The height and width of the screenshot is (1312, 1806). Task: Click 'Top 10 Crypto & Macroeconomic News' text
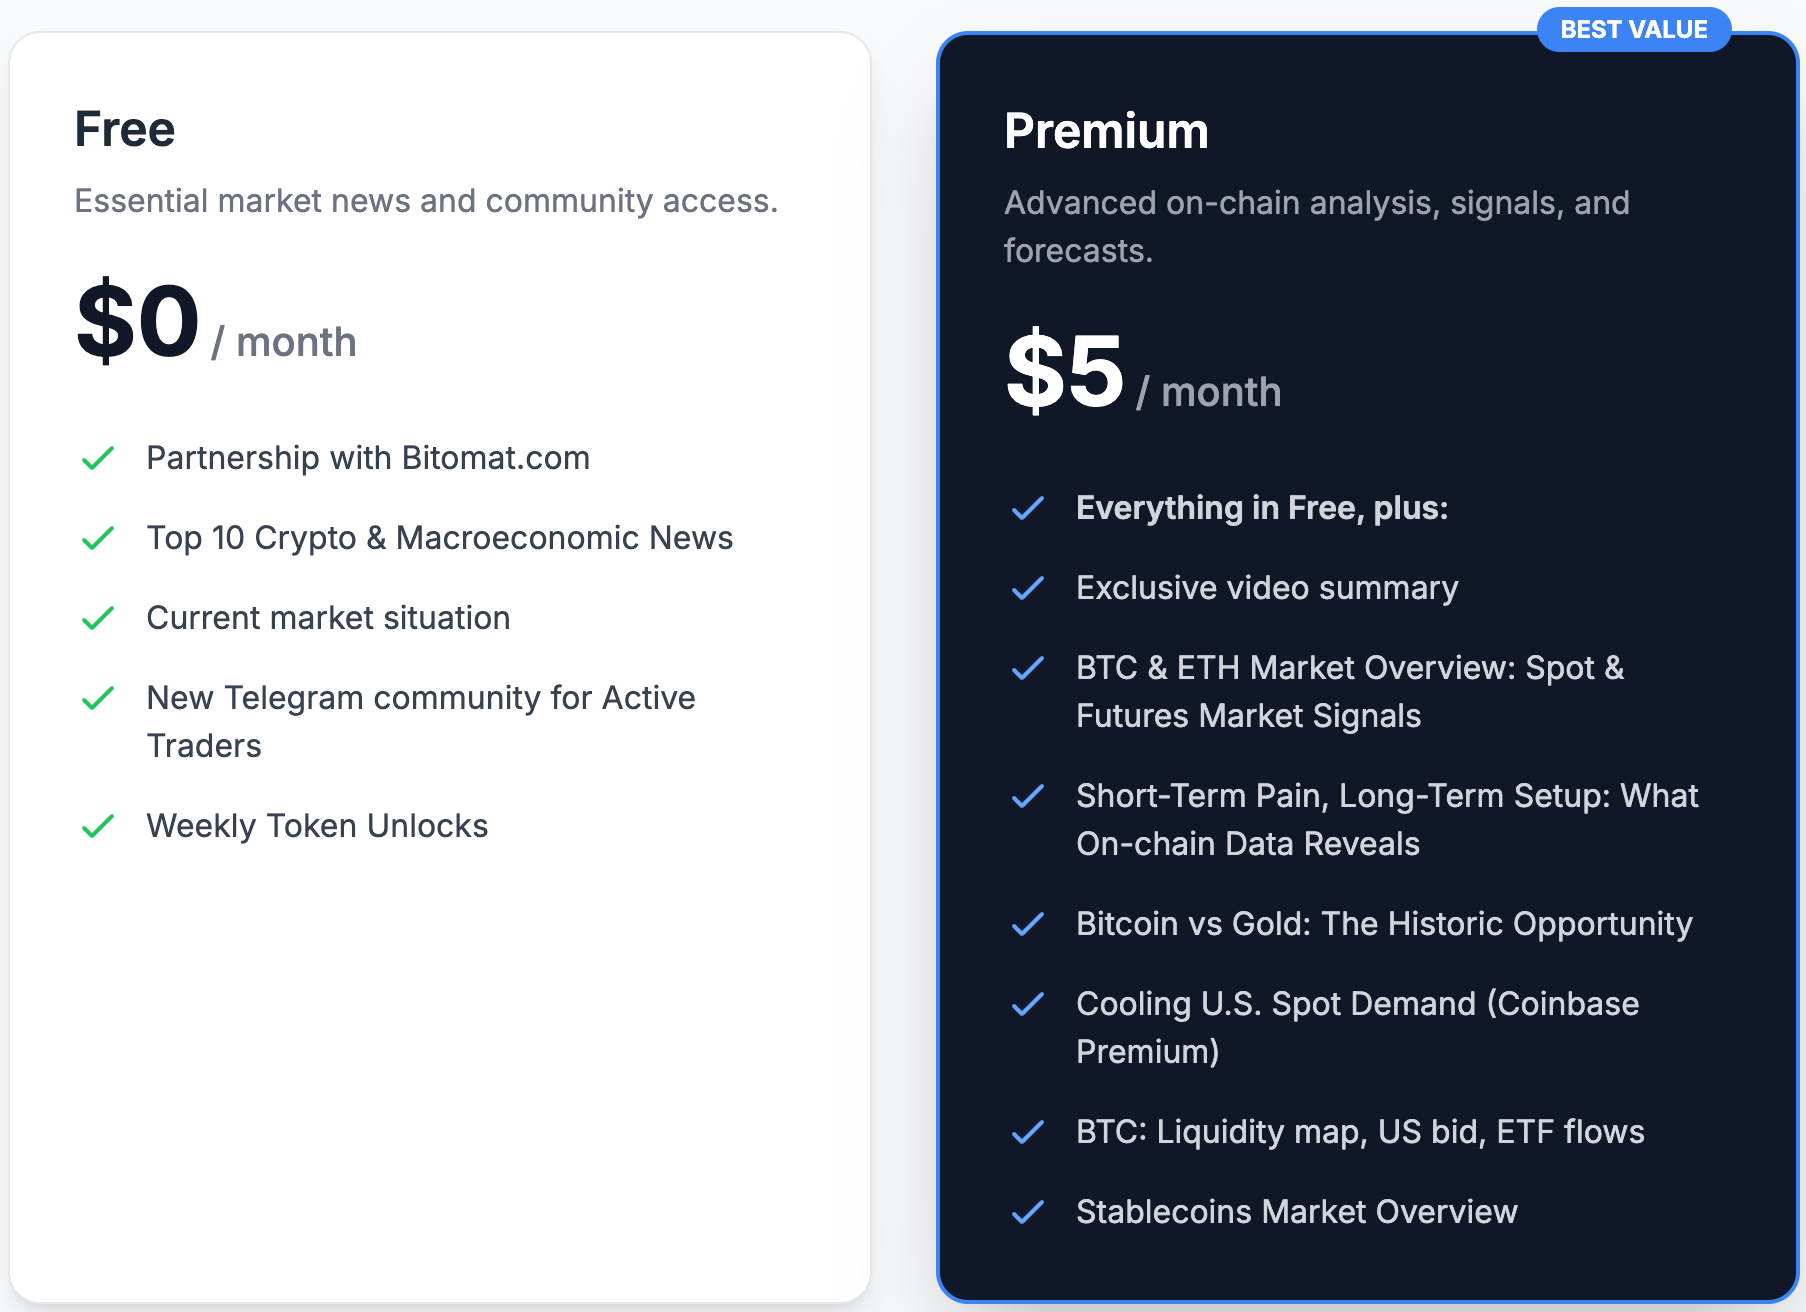[x=440, y=538]
